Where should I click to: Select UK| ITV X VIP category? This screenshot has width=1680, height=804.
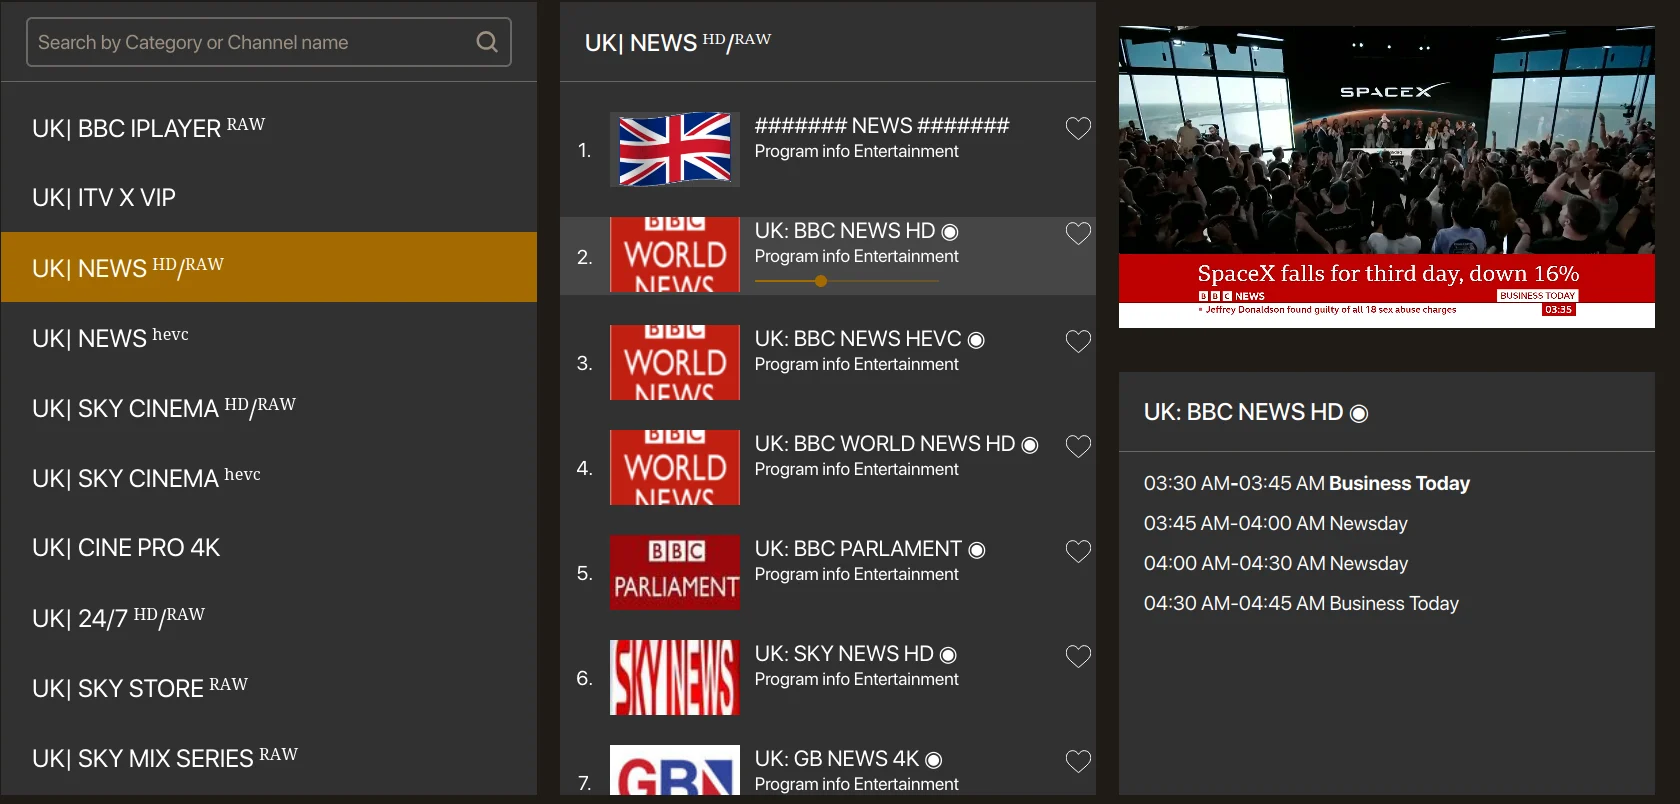[269, 197]
